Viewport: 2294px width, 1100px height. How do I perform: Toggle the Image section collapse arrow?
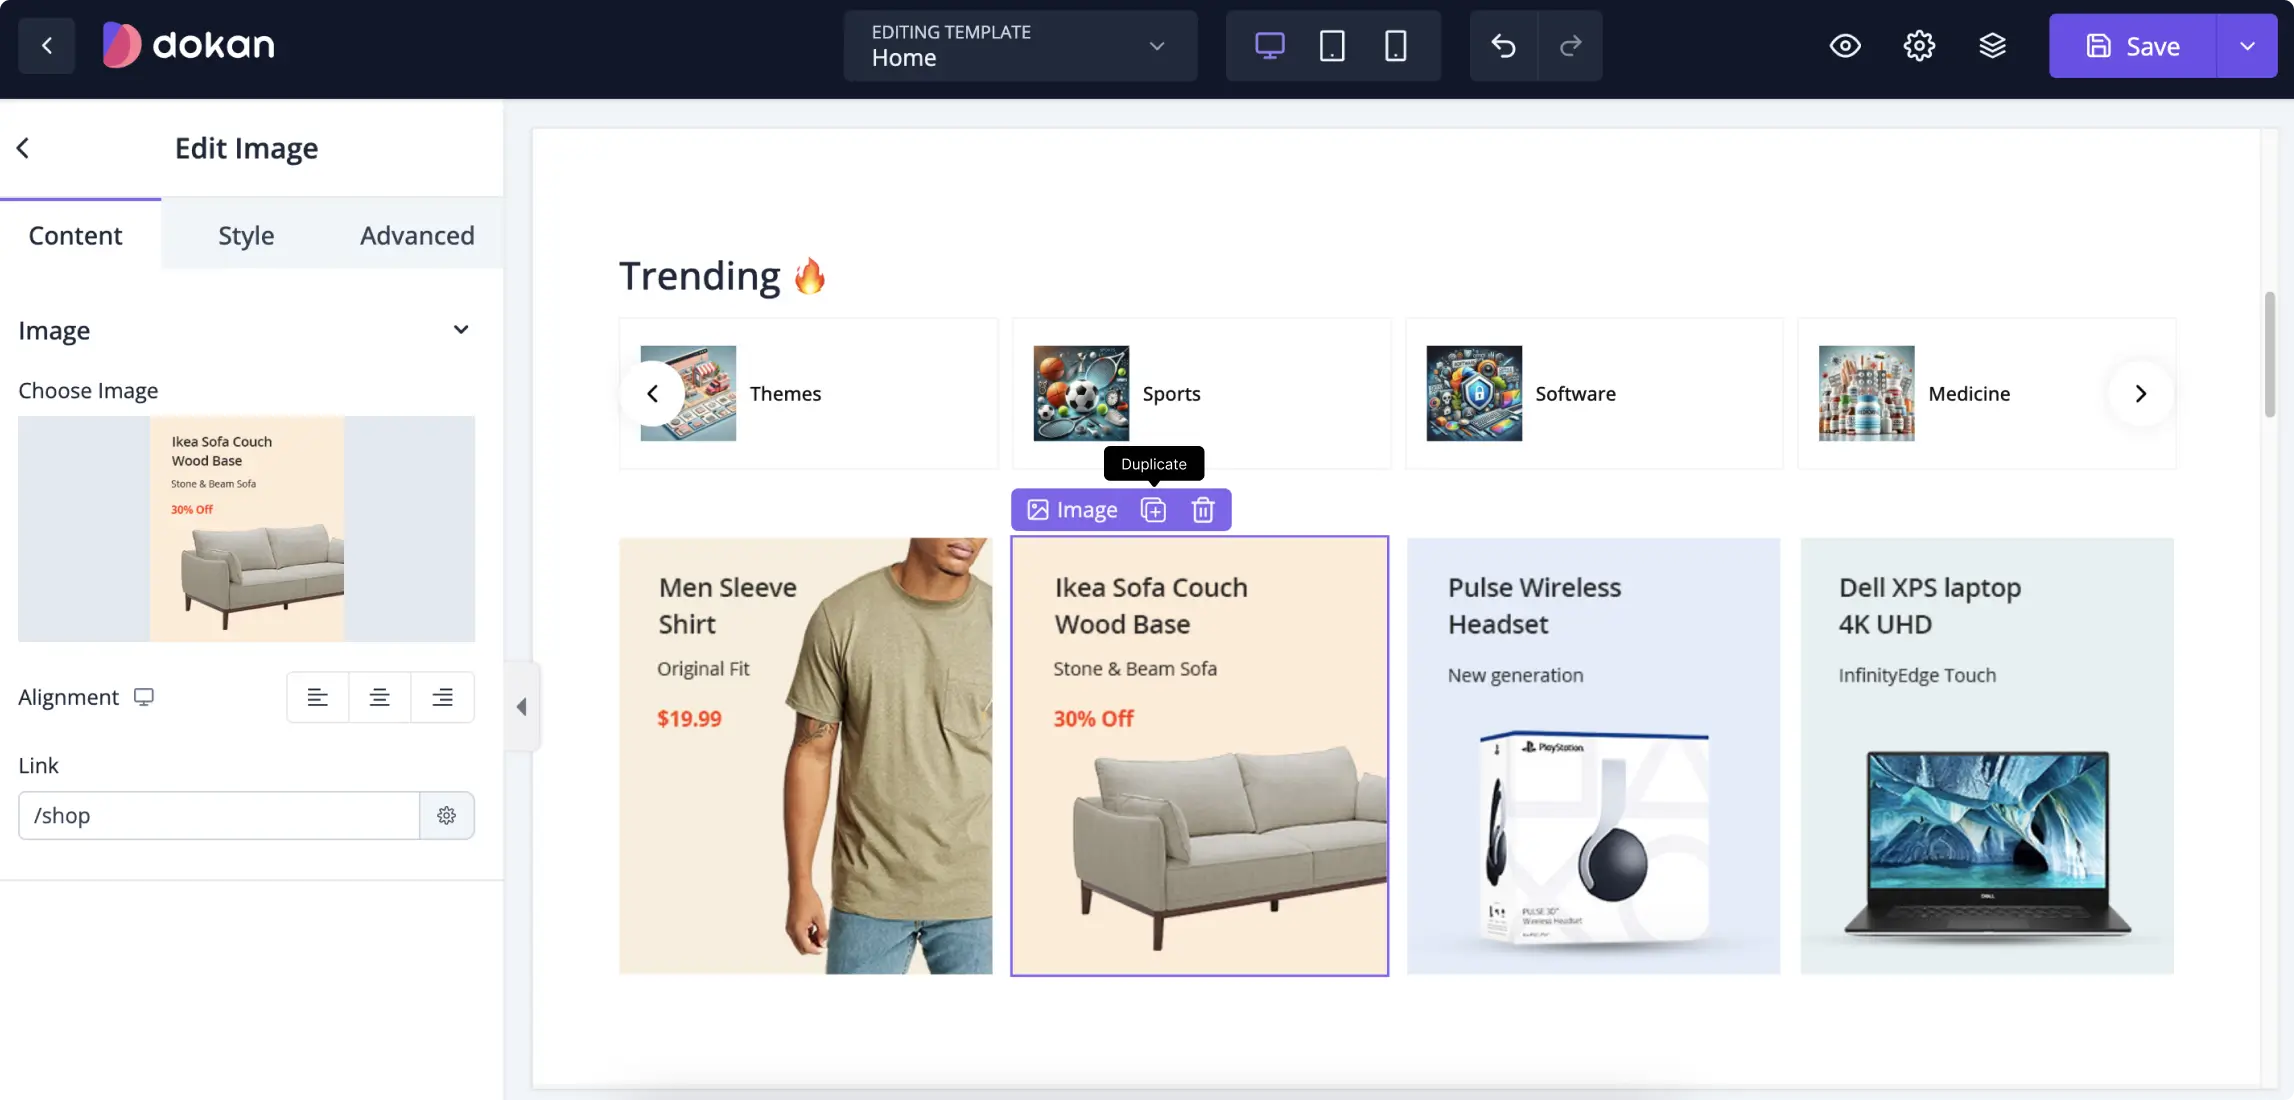(461, 329)
